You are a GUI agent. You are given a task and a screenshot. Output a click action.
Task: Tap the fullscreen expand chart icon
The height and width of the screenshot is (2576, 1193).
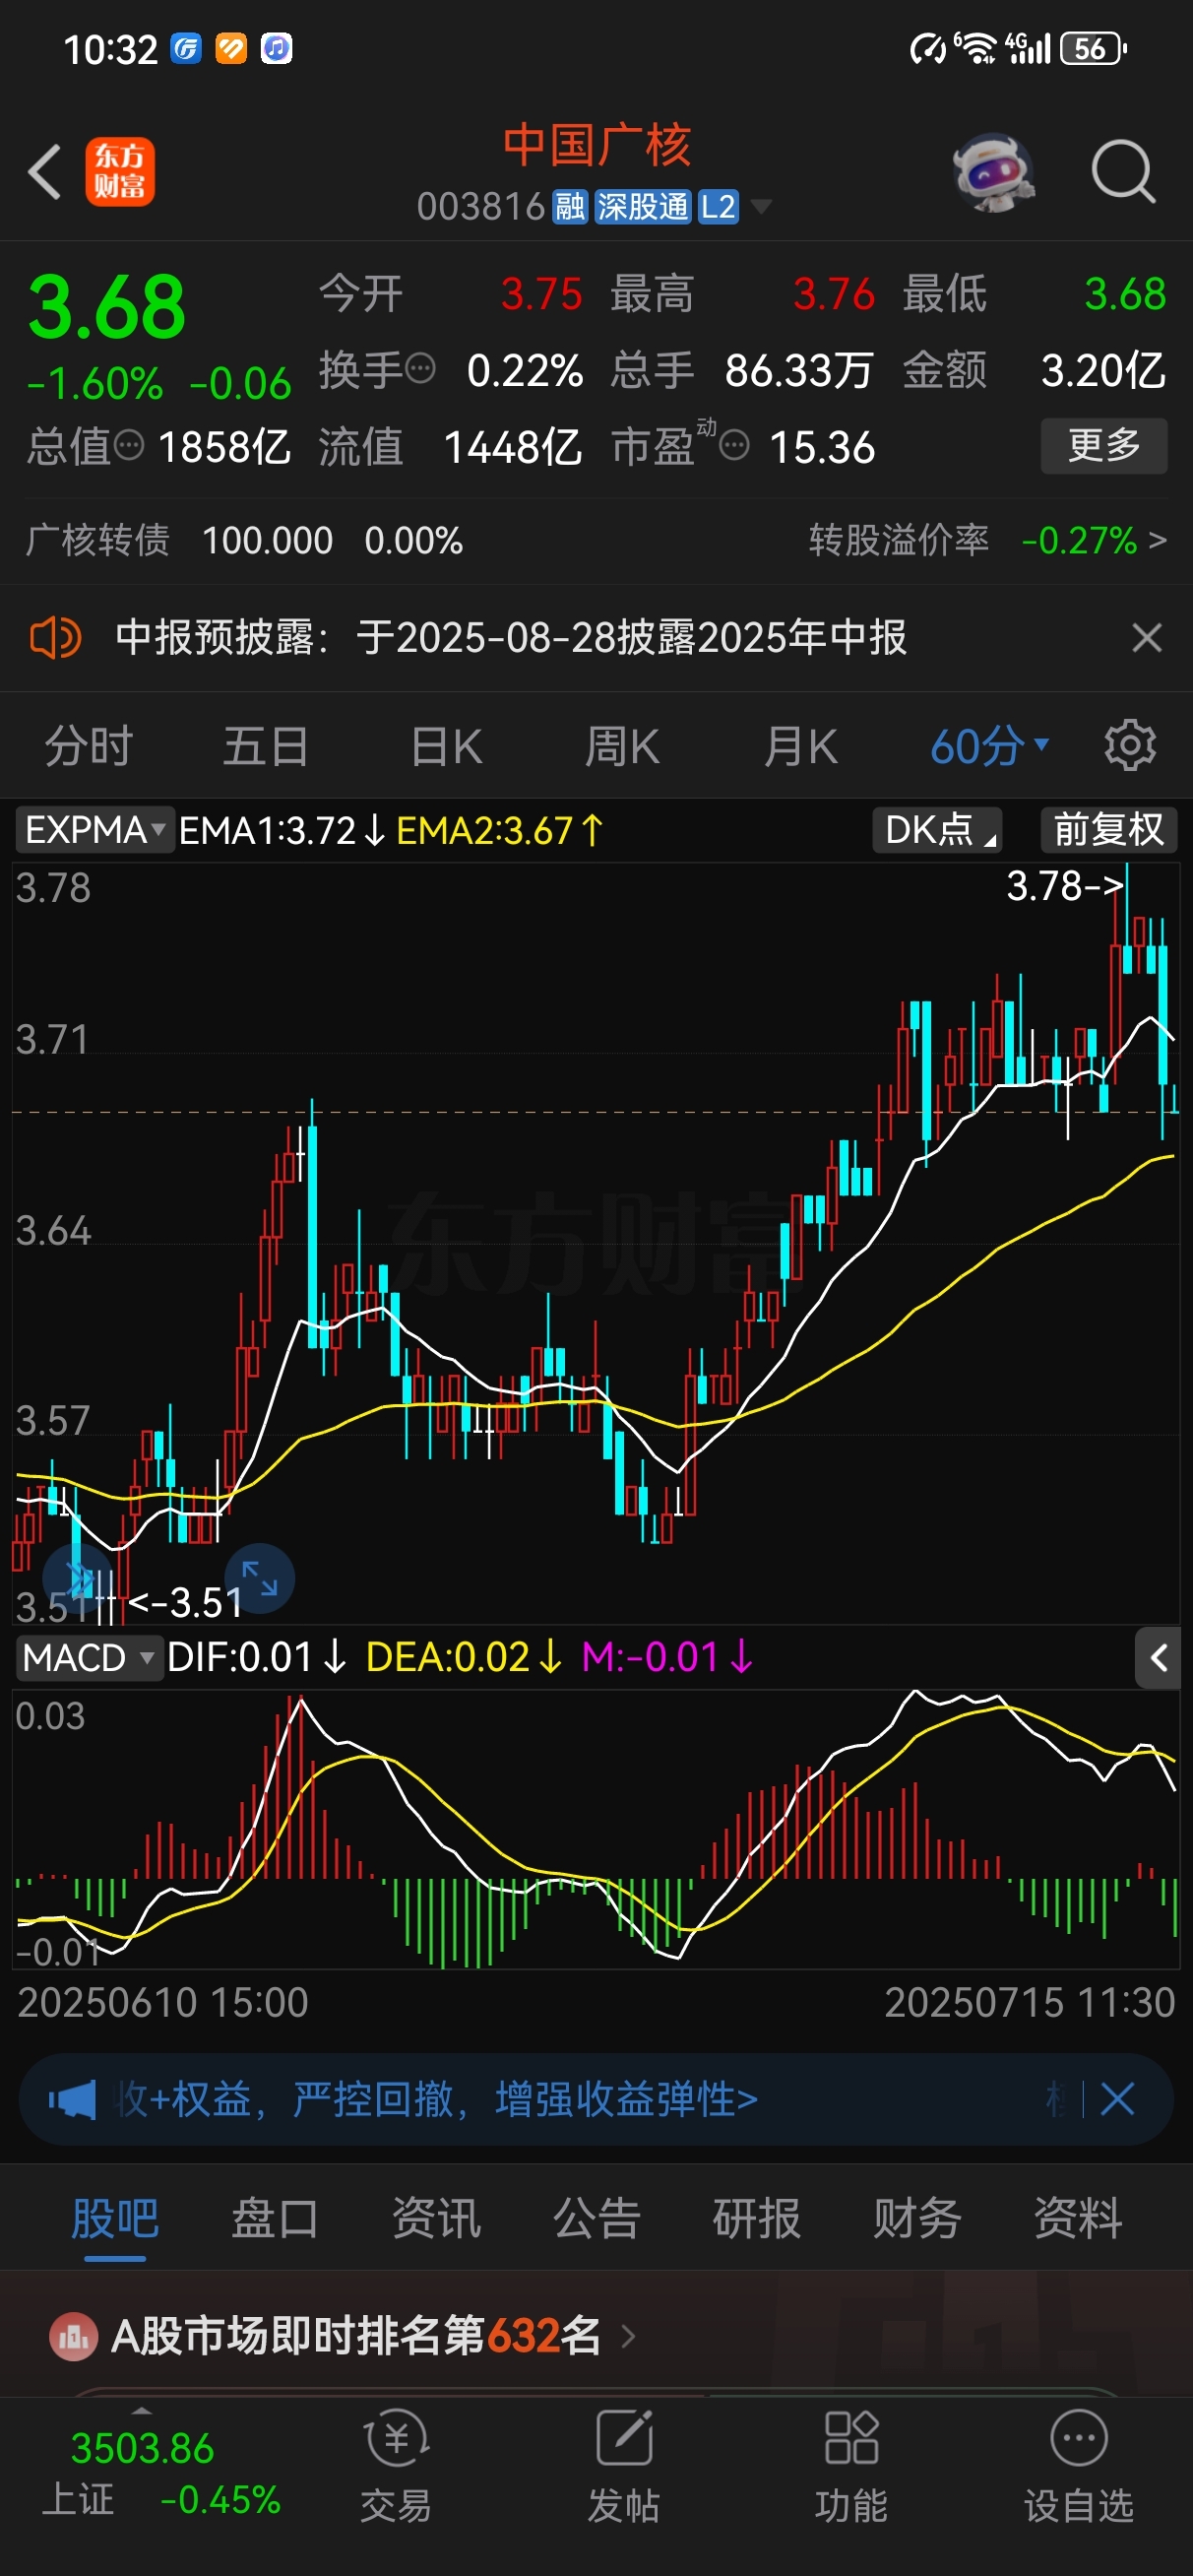tap(259, 1579)
